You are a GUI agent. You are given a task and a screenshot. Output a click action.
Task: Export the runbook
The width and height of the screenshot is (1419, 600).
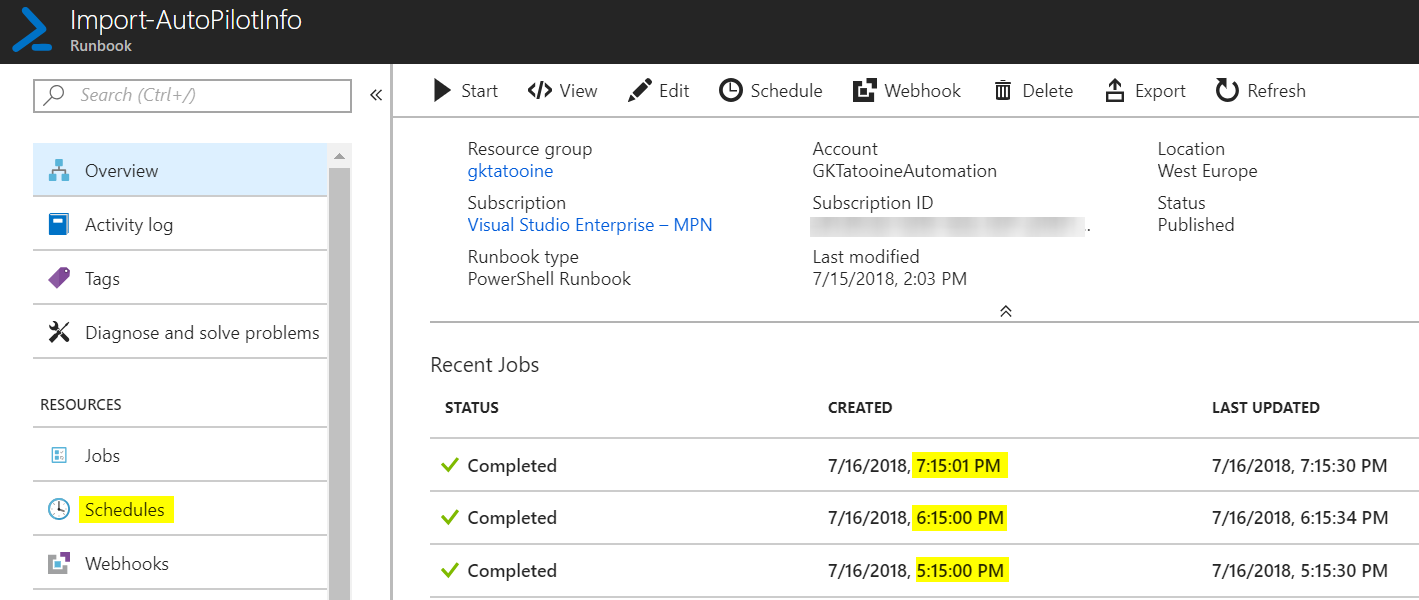click(x=1144, y=90)
